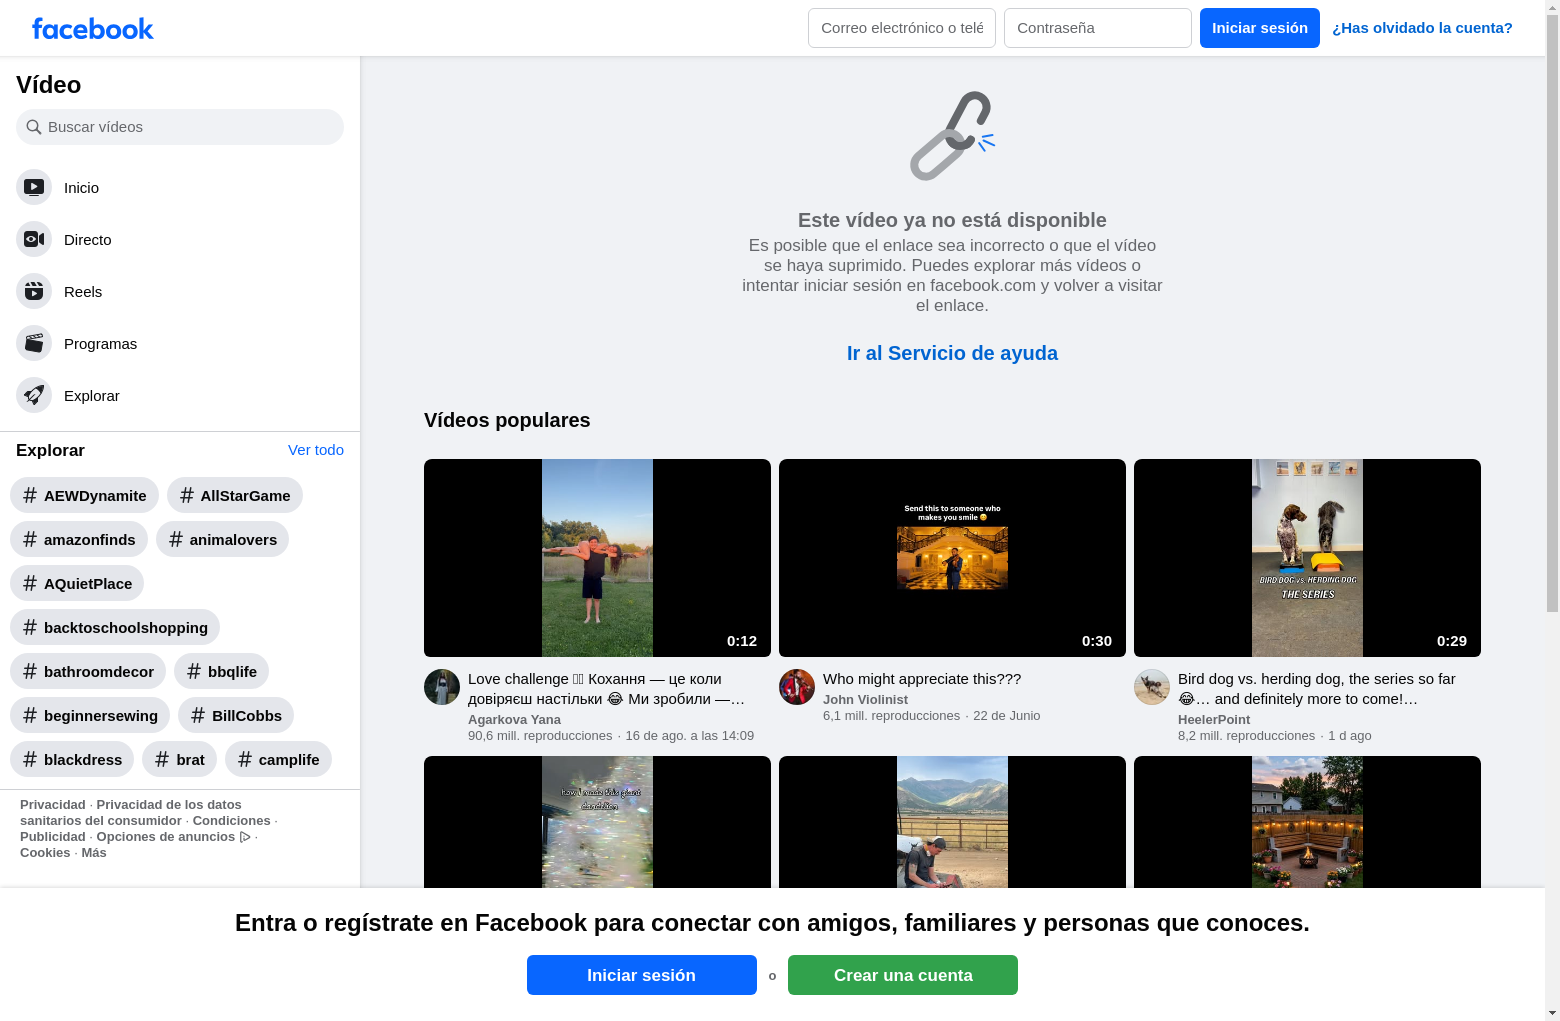Open the Inicio video icon
The width and height of the screenshot is (1560, 1021).
[34, 187]
